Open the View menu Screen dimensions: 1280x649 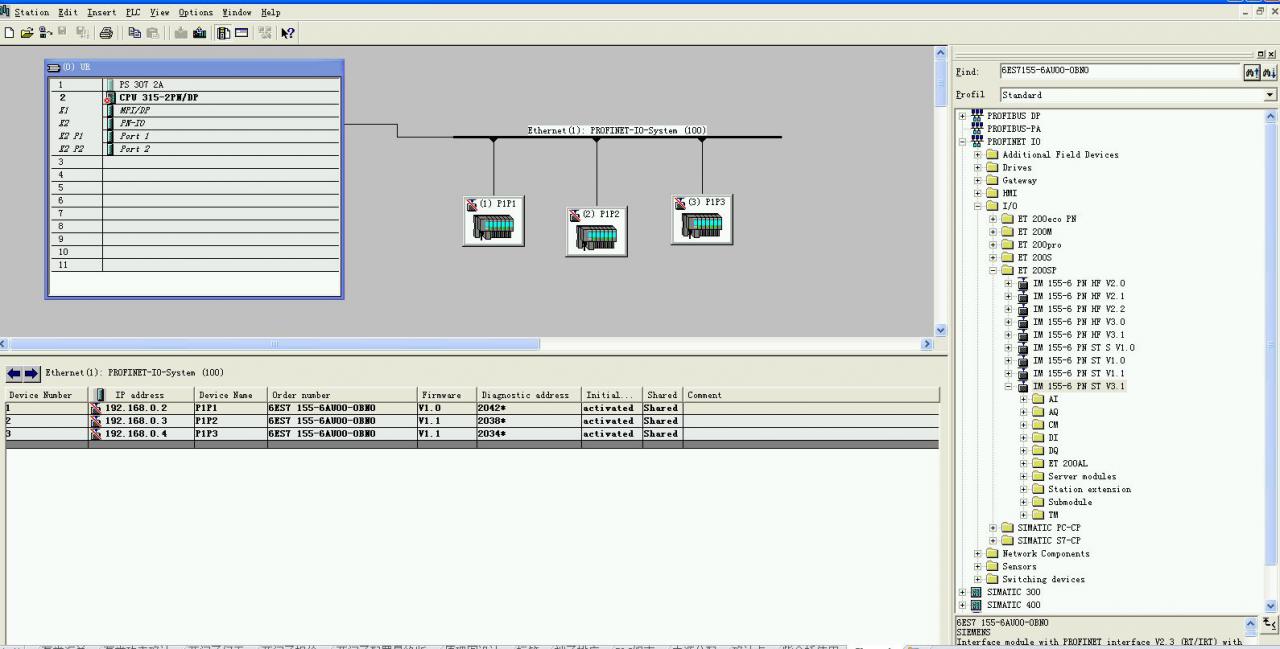coord(159,12)
